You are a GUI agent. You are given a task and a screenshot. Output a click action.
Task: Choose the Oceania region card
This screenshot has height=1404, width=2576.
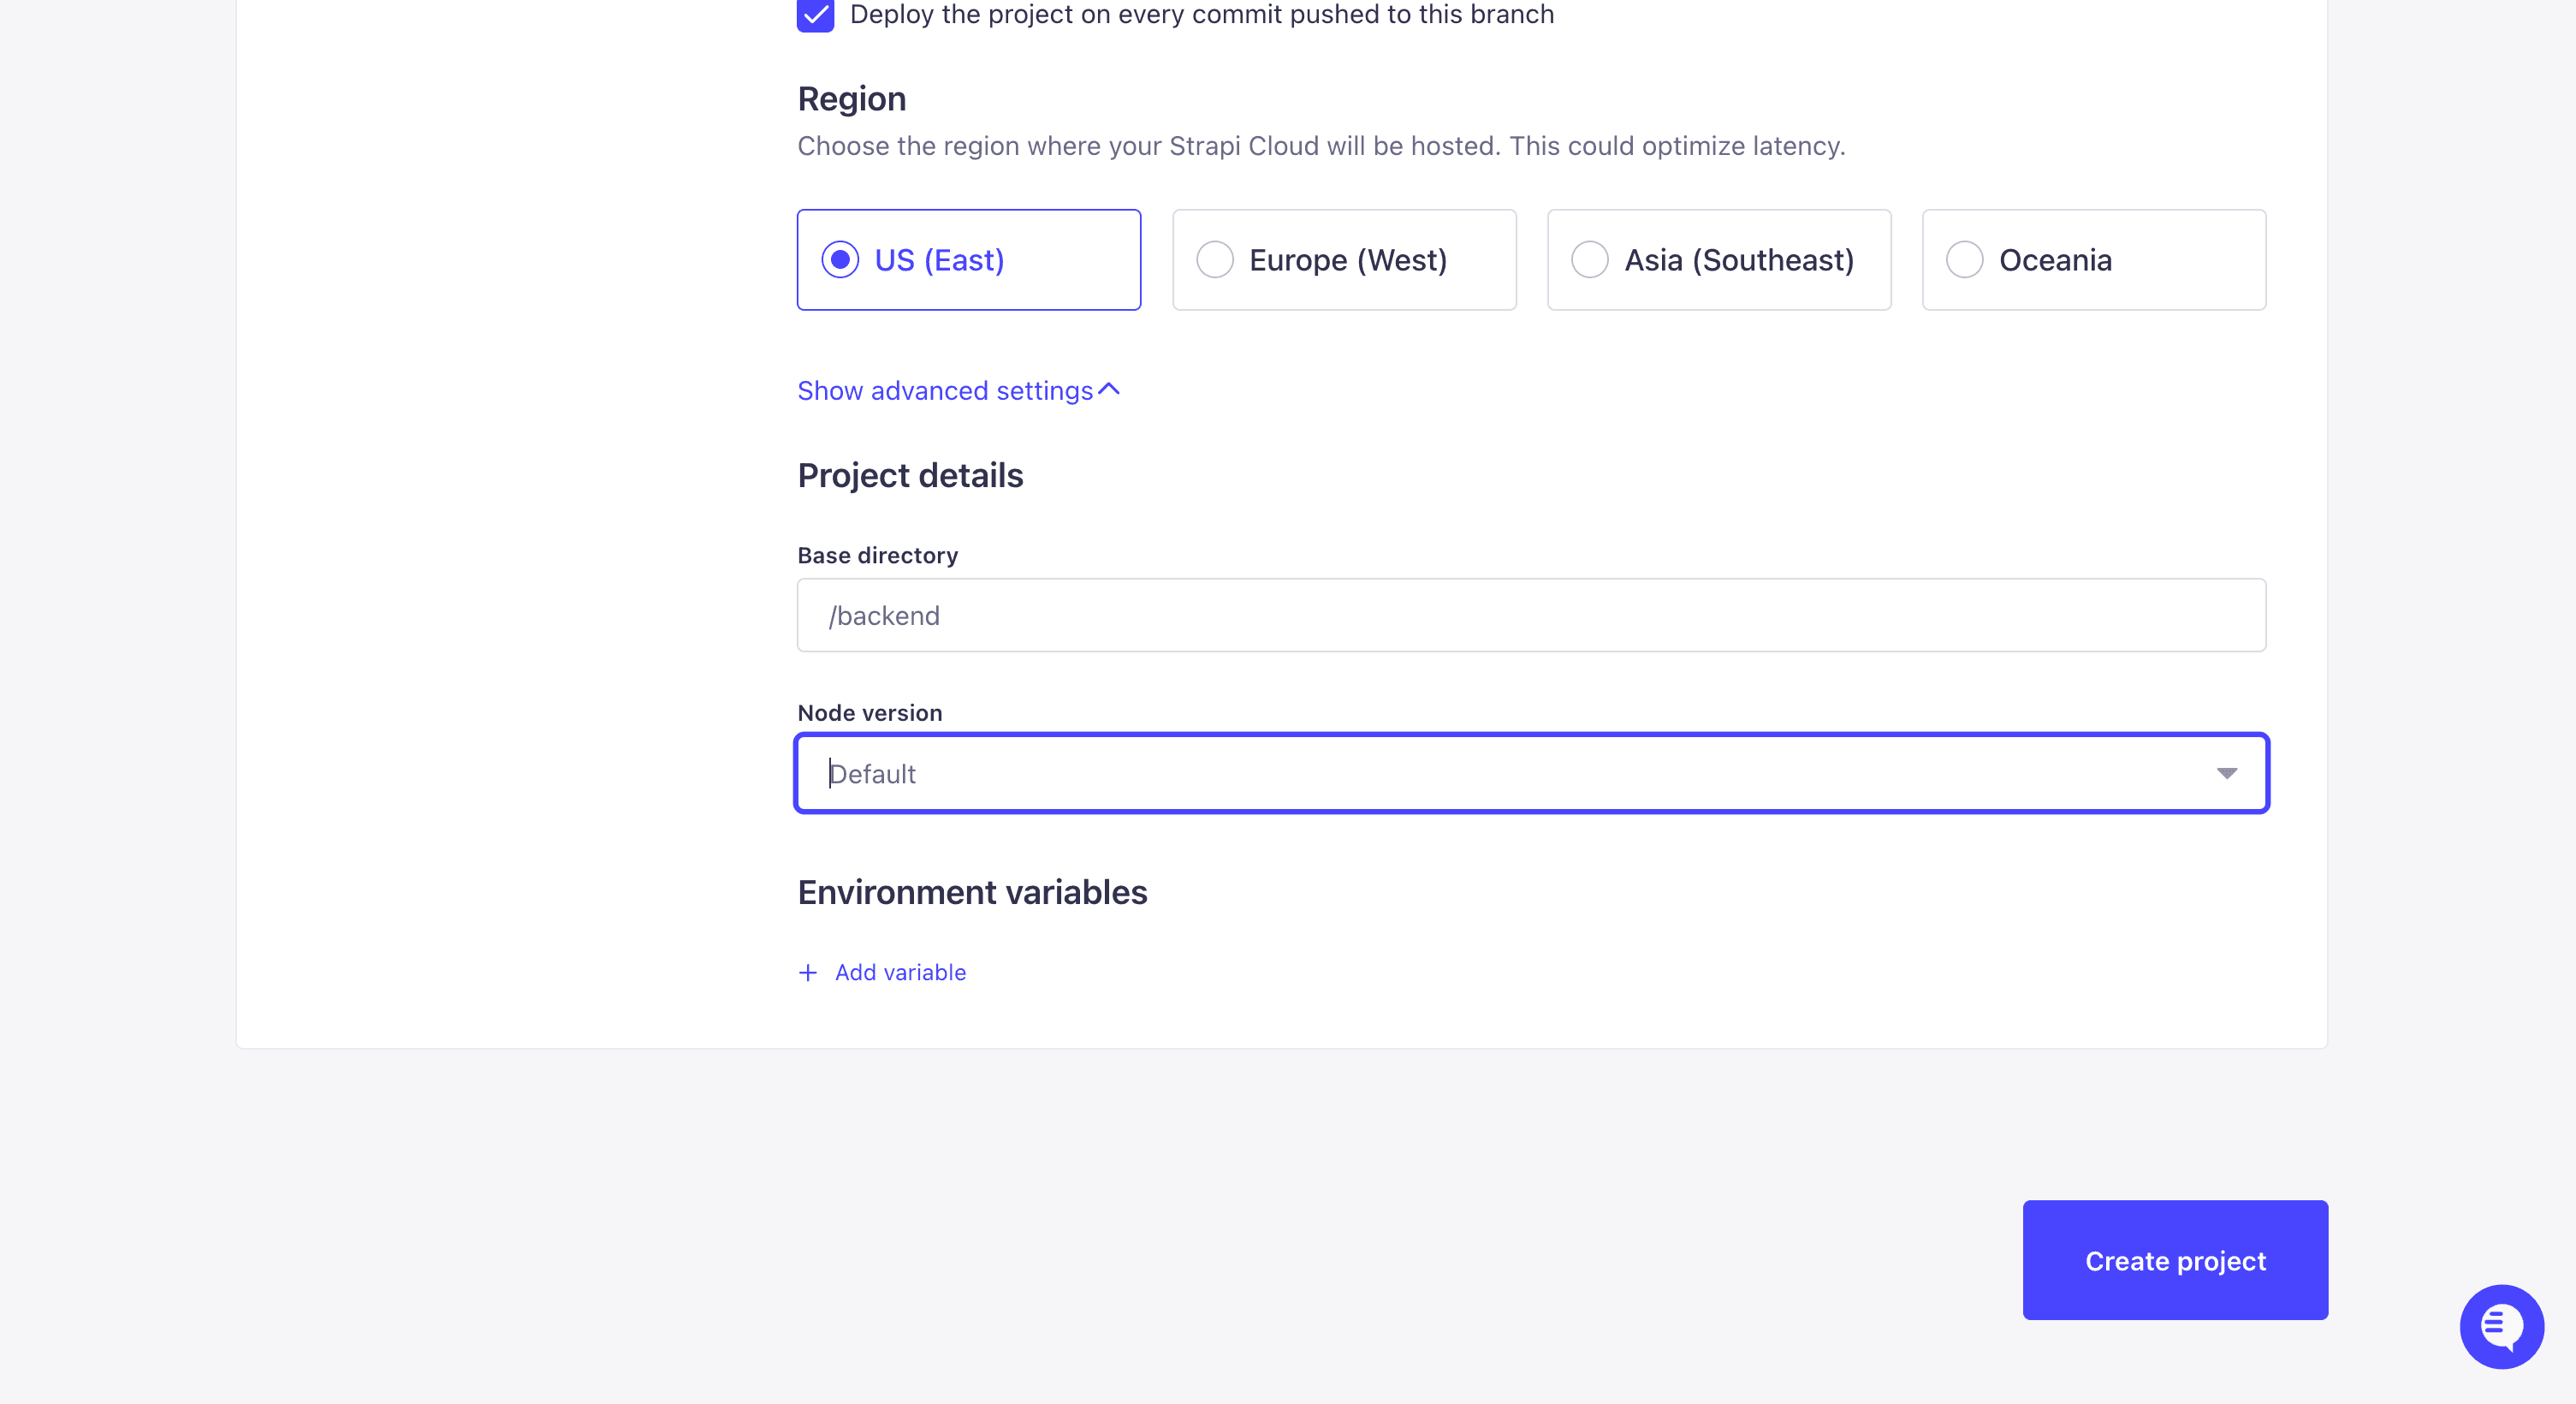pyautogui.click(x=2094, y=260)
